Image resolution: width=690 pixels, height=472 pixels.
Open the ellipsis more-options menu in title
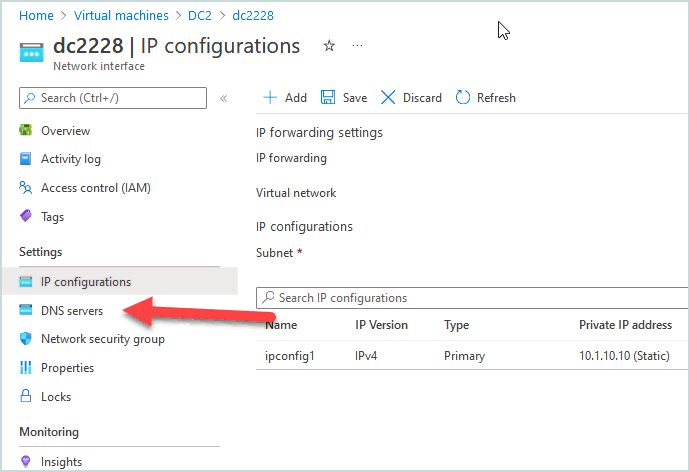pos(357,45)
